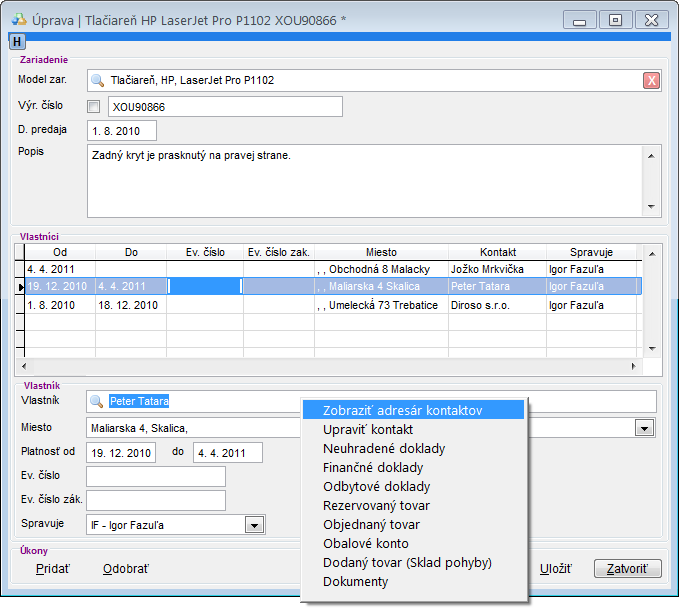Open Neuhradené doklady from menu
This screenshot has height=608, width=679.
(384, 448)
